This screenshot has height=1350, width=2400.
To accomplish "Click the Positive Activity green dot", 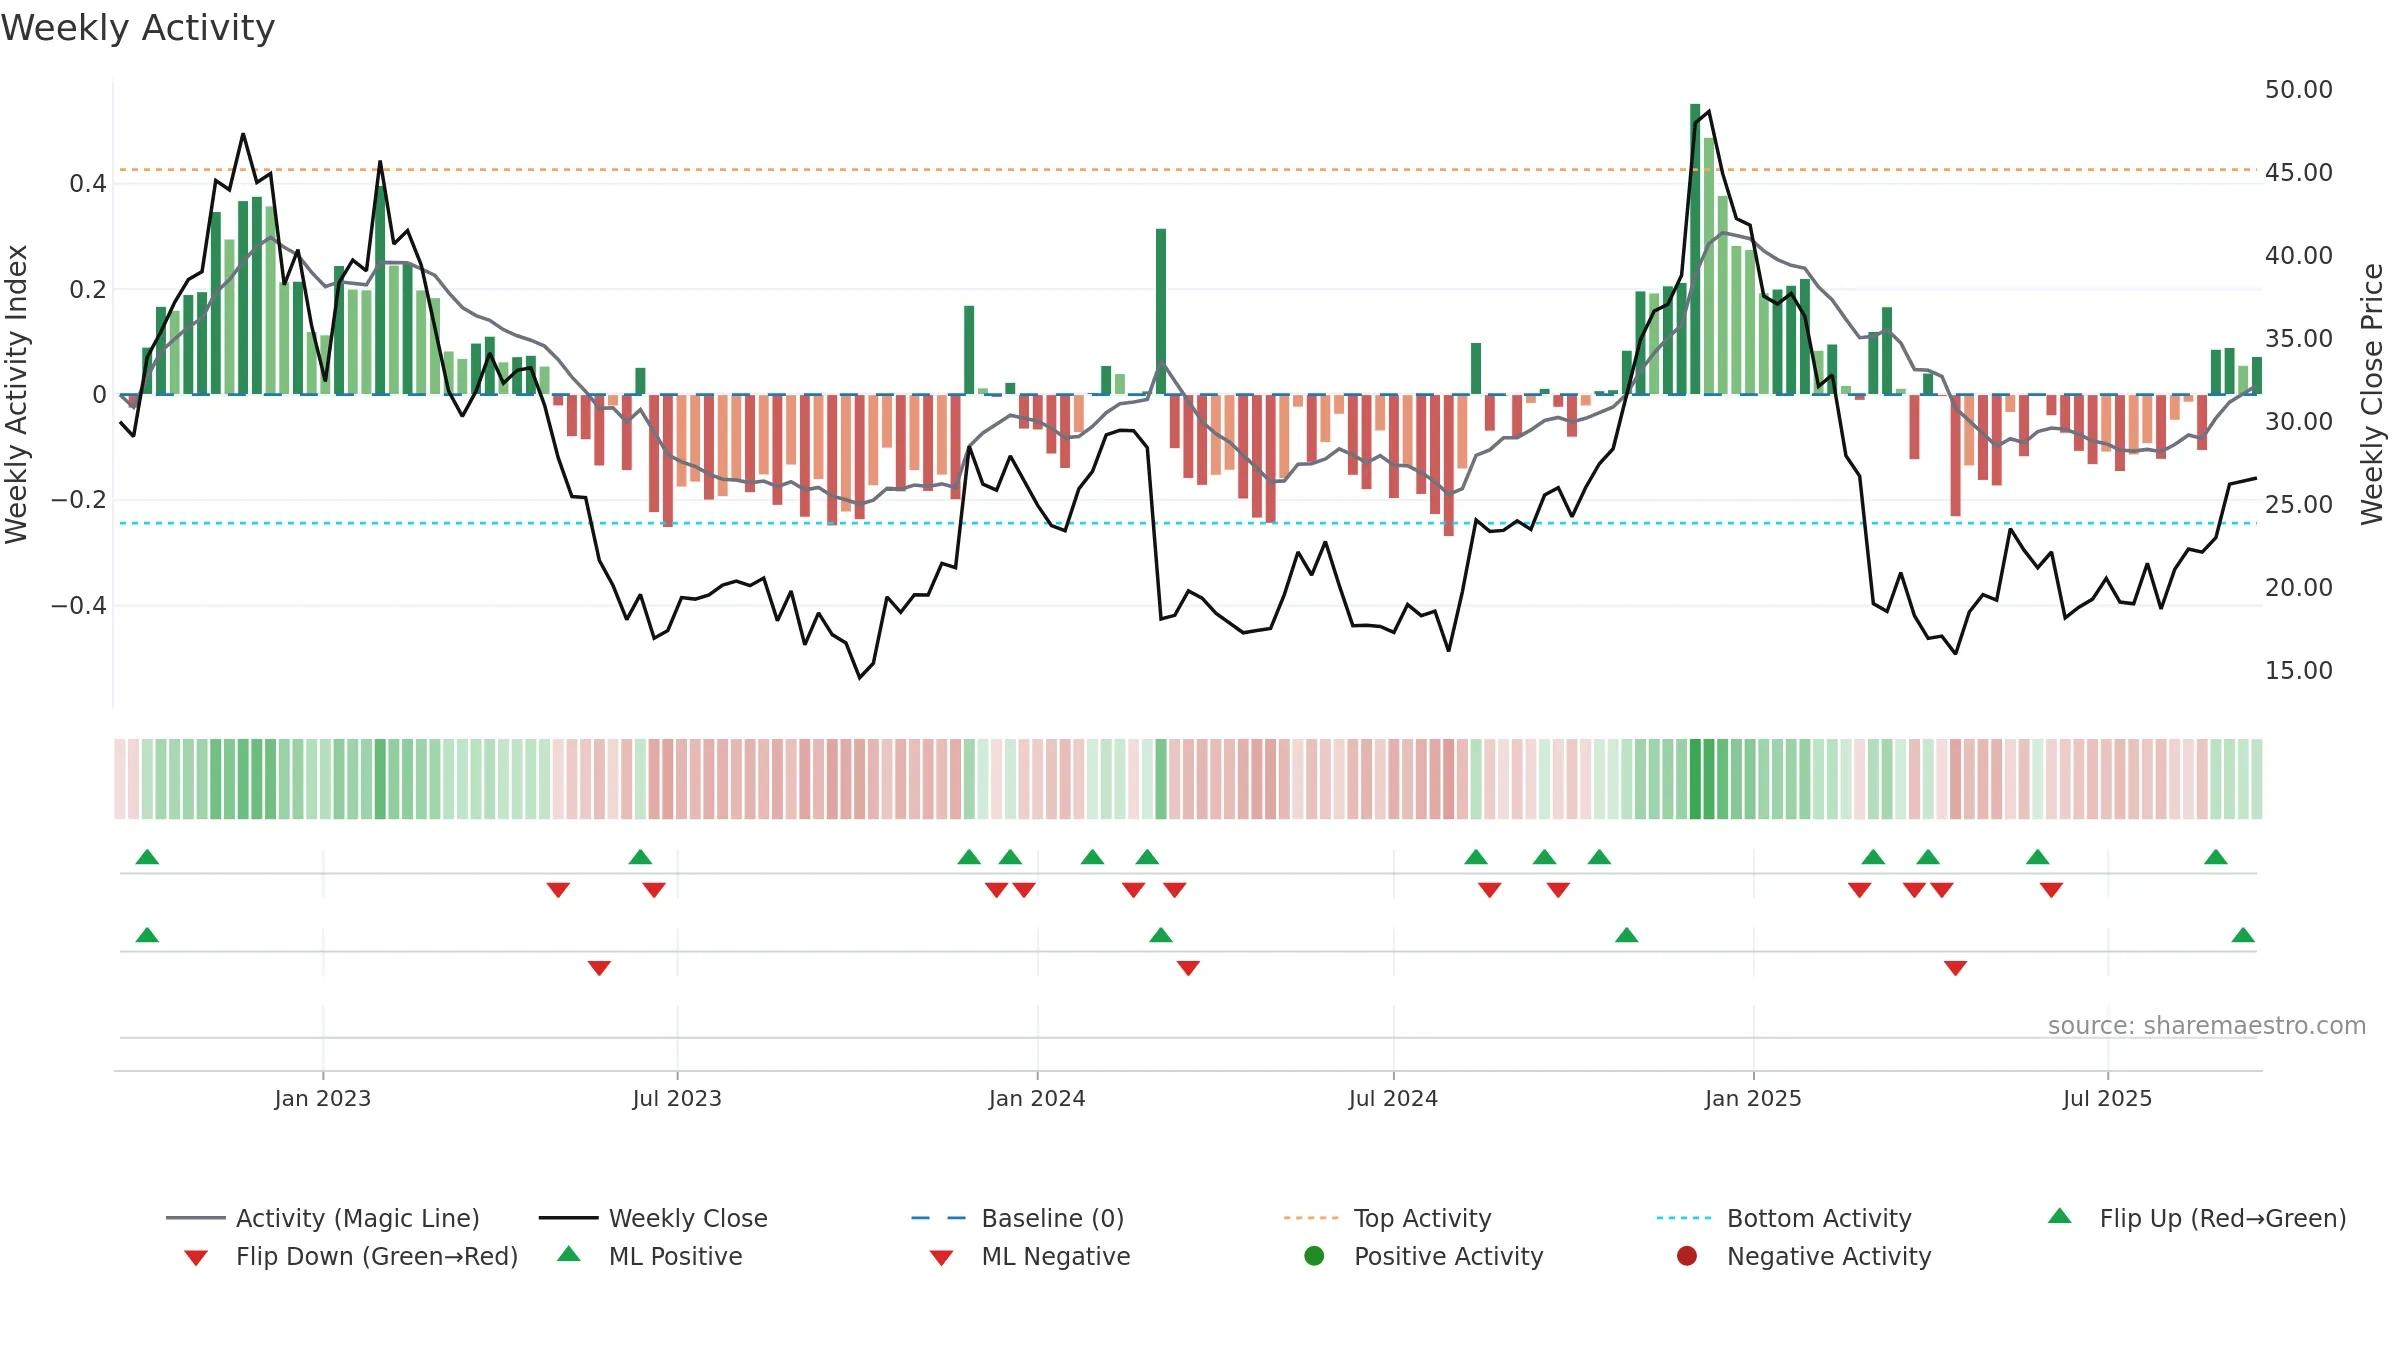I will click(x=1314, y=1256).
